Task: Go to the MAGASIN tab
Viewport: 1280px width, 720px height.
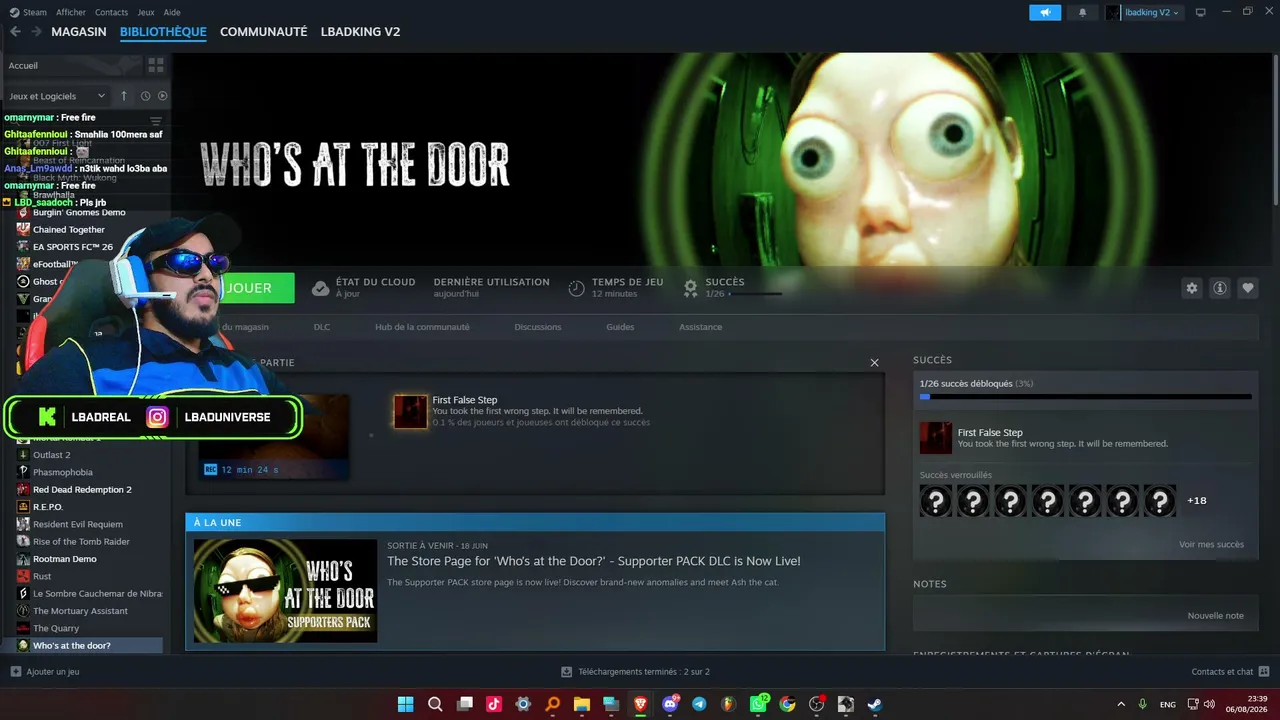Action: [79, 32]
